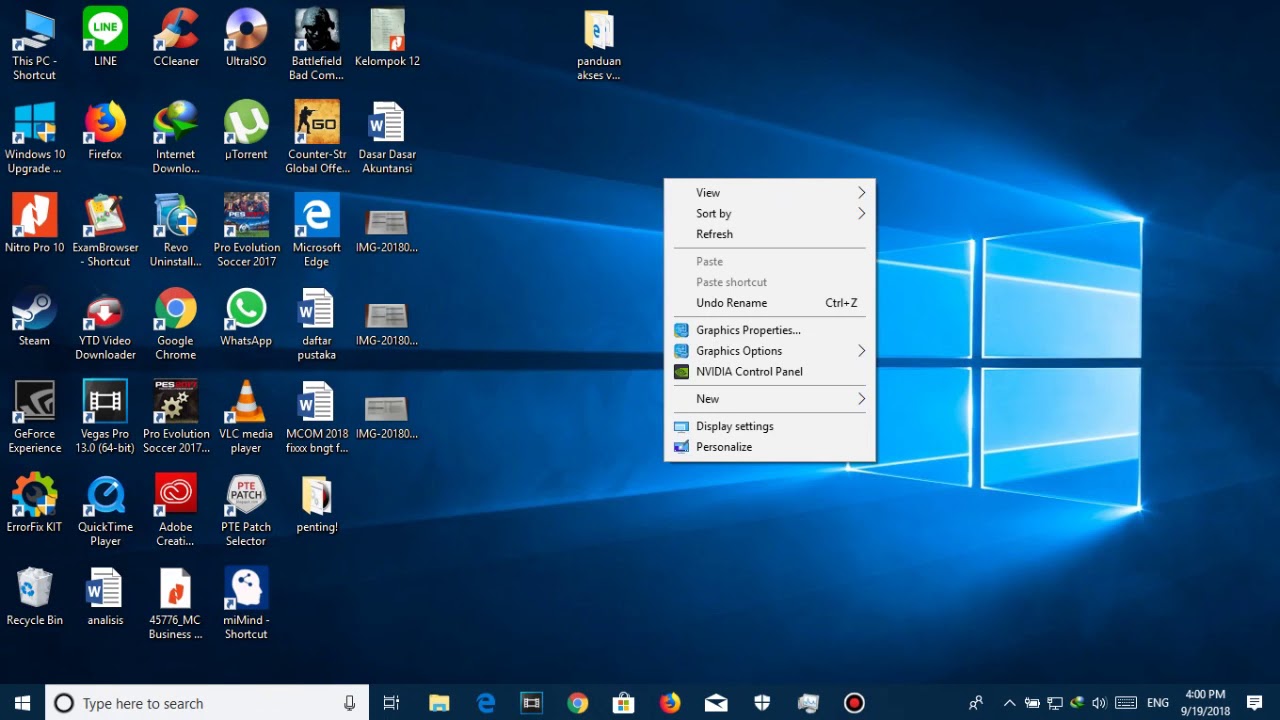
Task: Show hidden system tray icons
Action: click(1009, 703)
